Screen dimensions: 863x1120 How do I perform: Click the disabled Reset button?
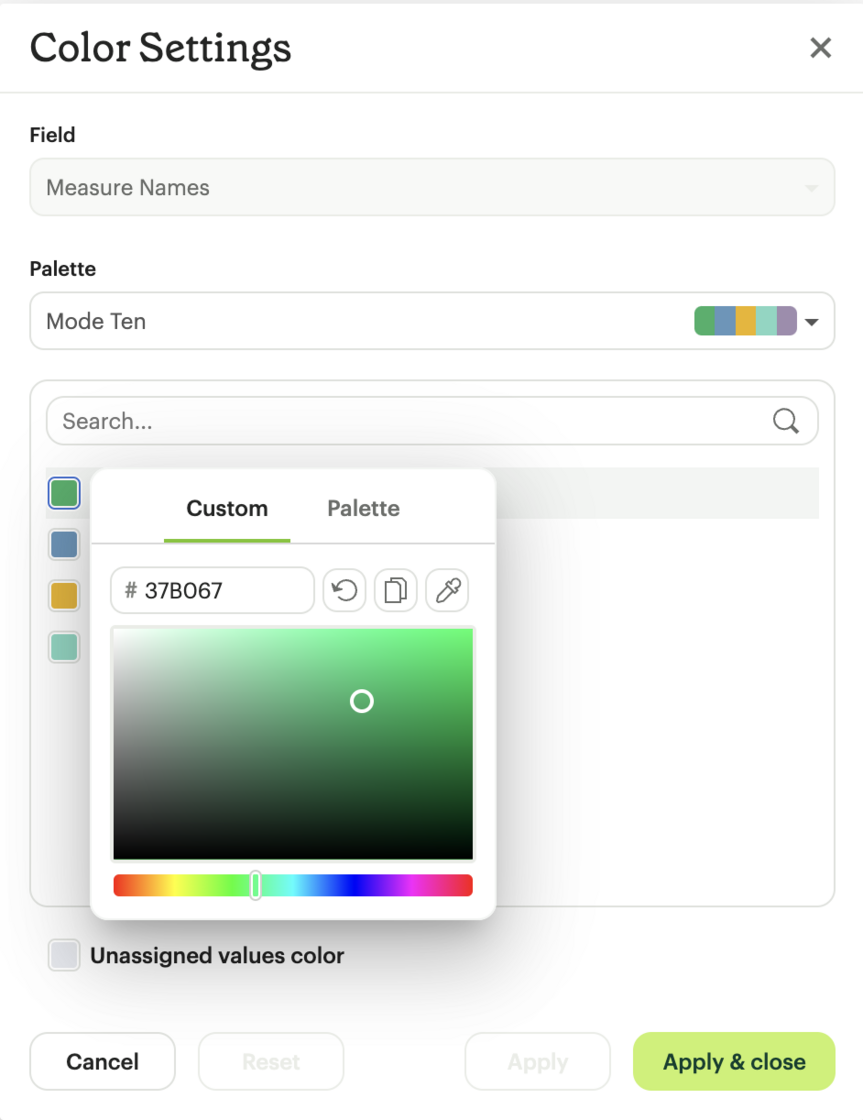(270, 1061)
